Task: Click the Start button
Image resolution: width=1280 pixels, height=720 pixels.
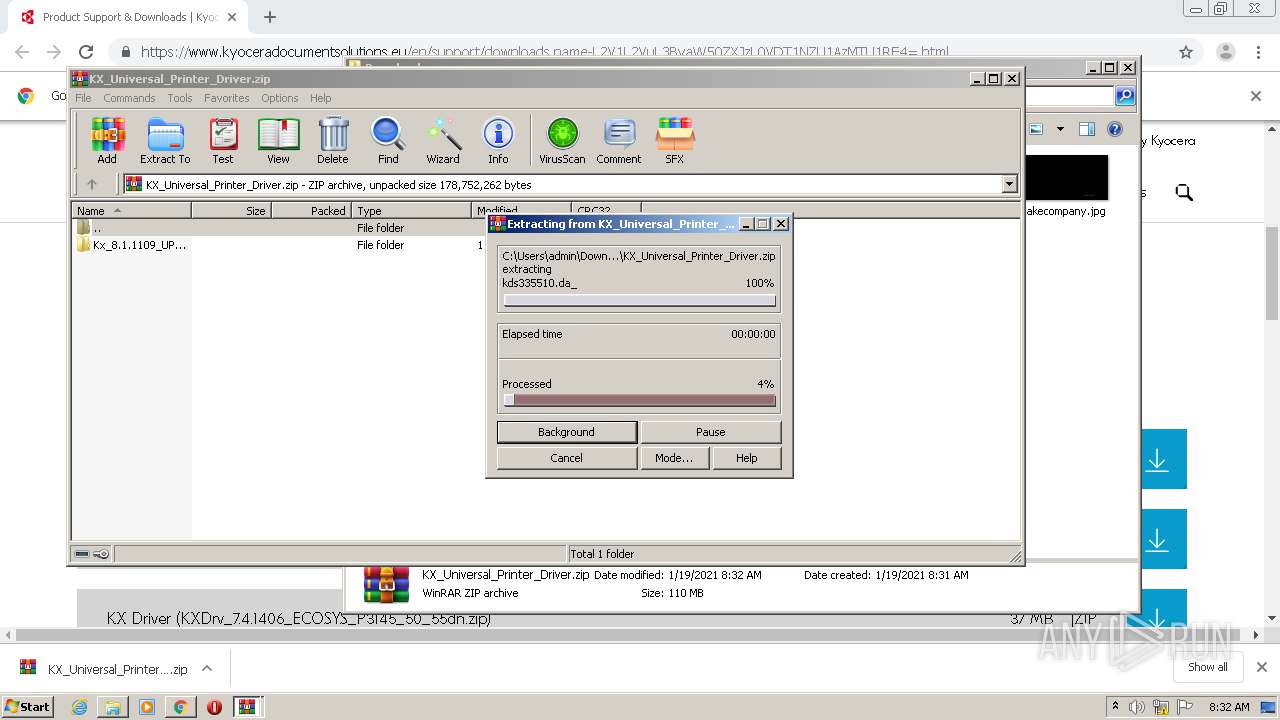Action: pyautogui.click(x=27, y=706)
